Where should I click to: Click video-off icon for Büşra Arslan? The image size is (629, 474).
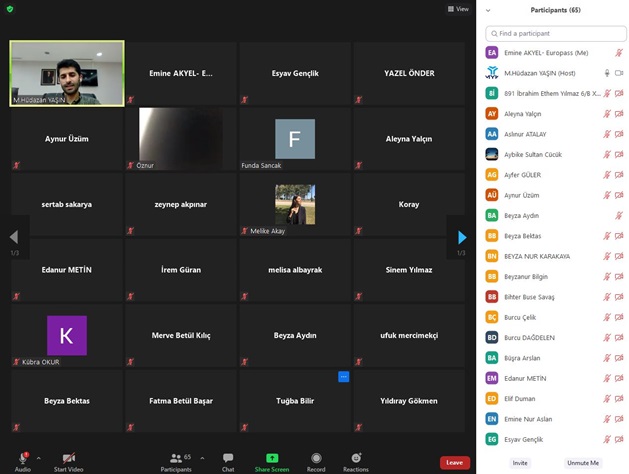click(x=619, y=358)
